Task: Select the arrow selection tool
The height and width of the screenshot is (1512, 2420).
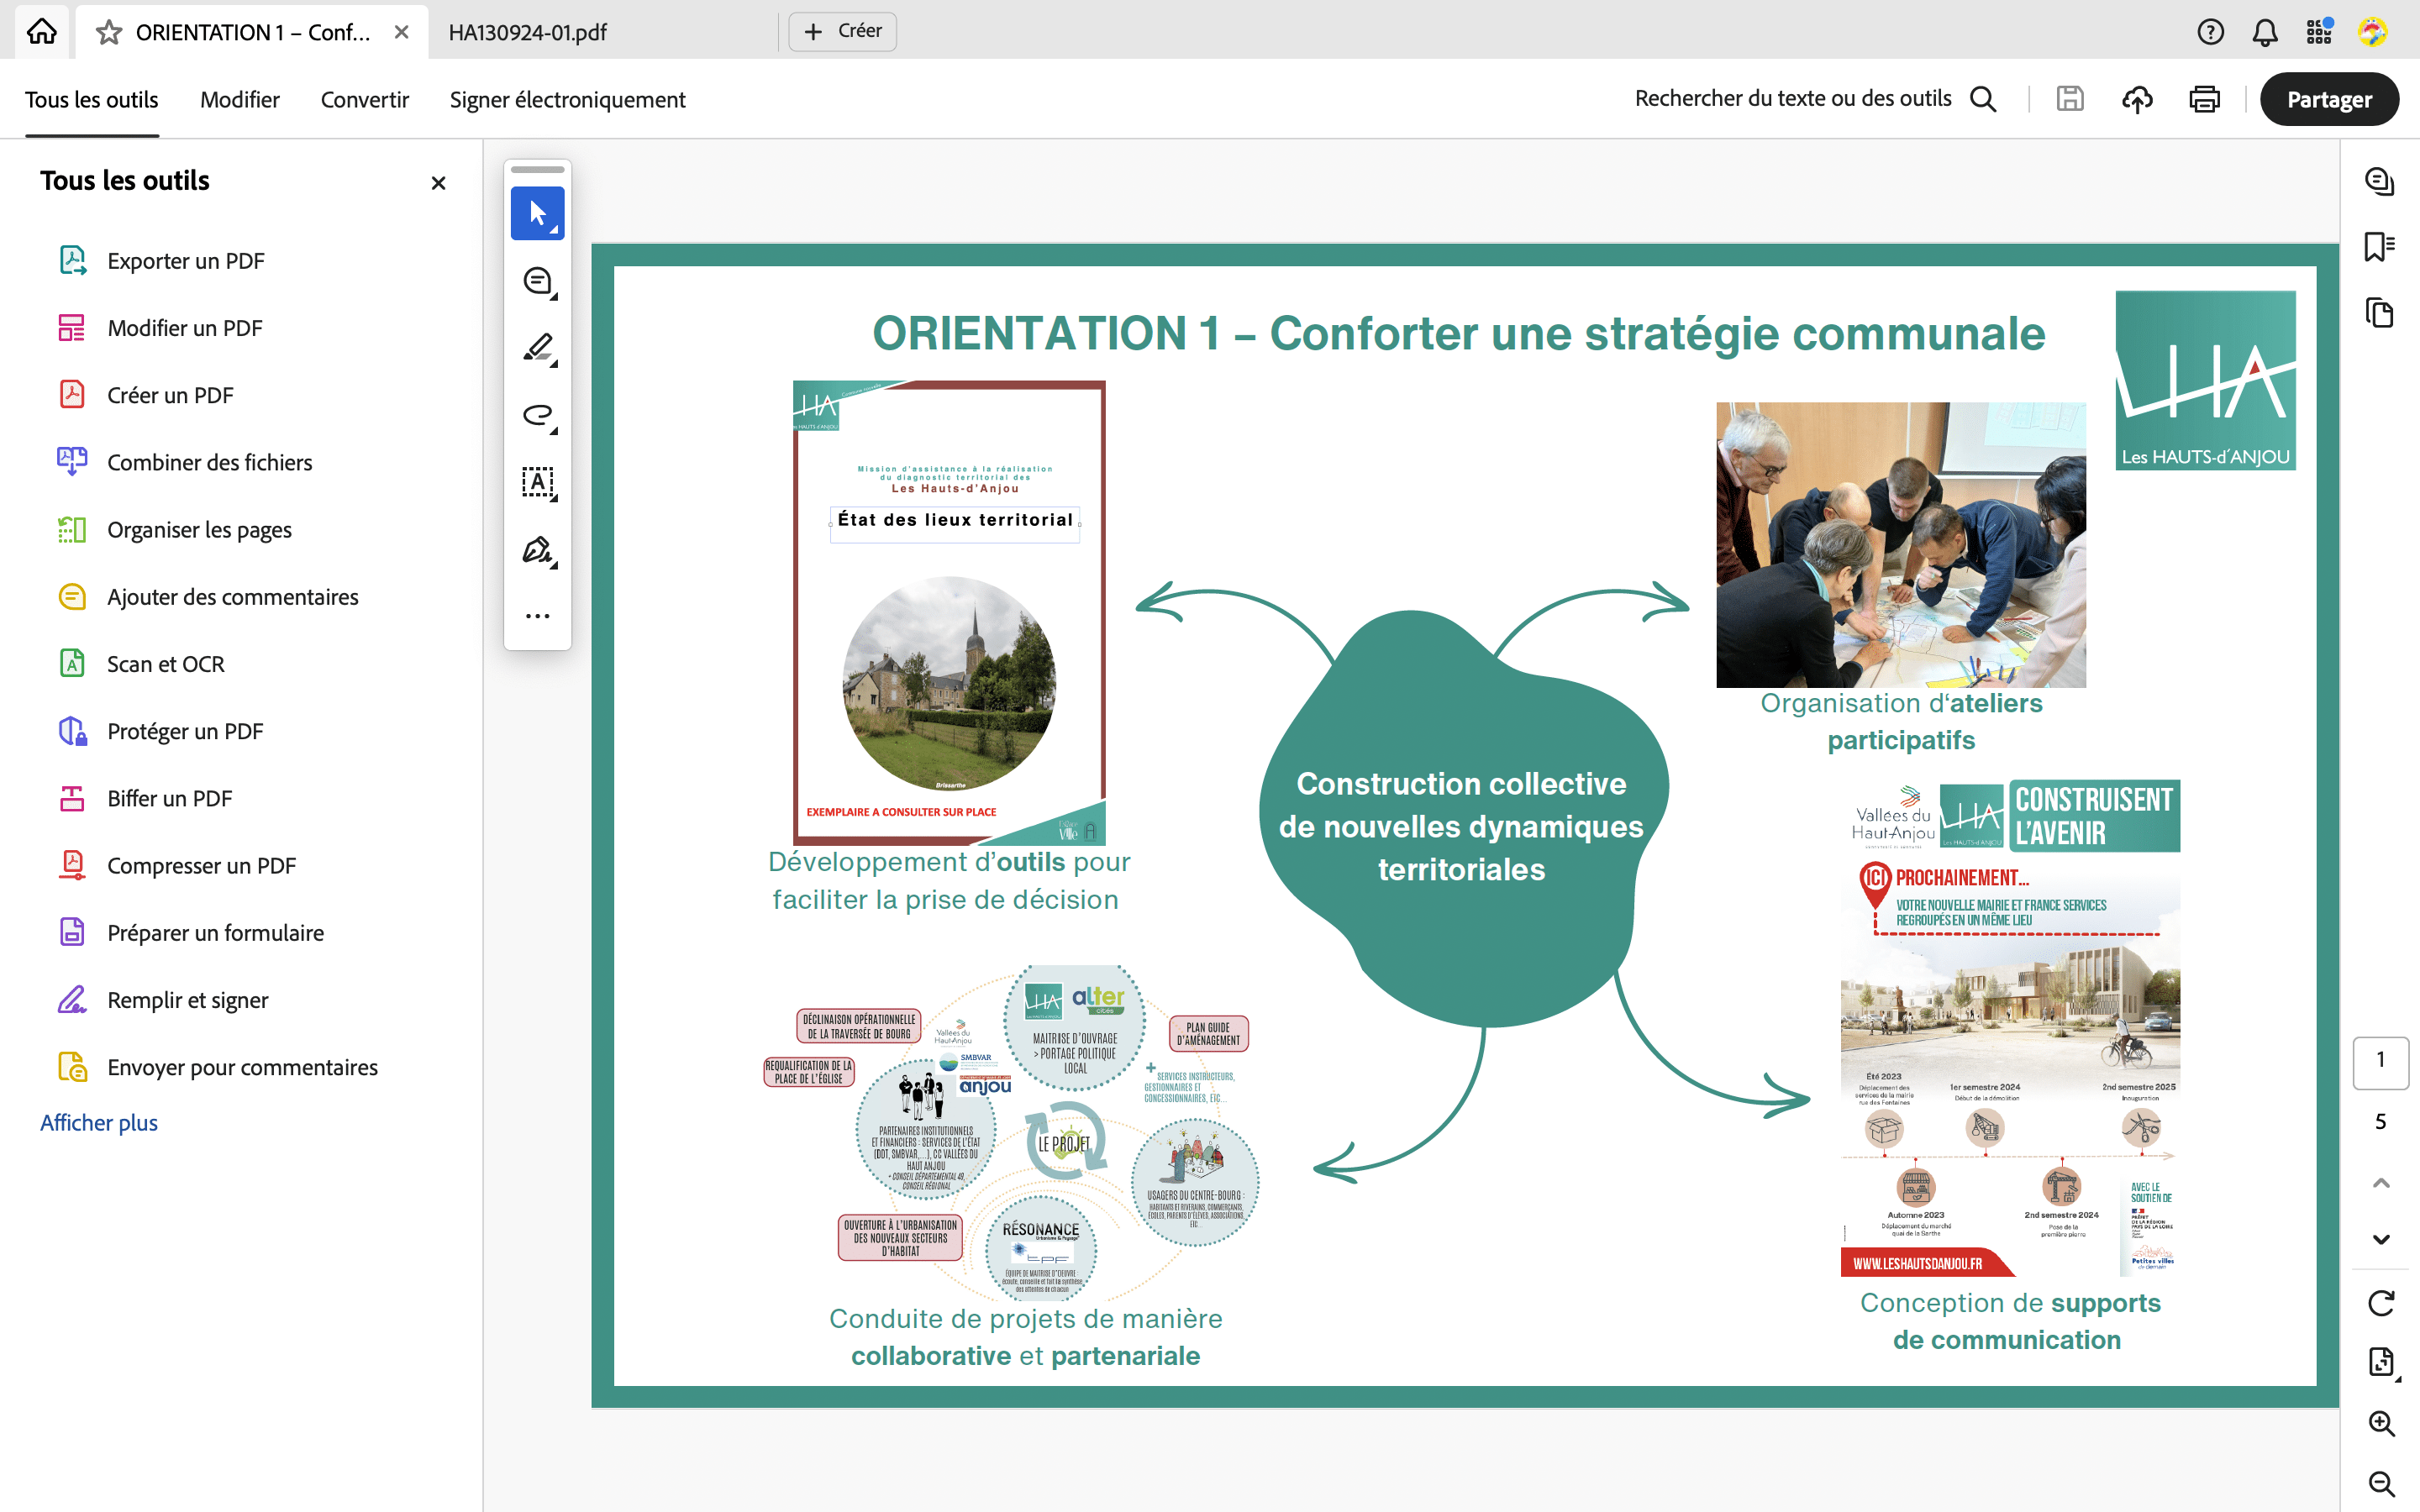Action: [538, 213]
